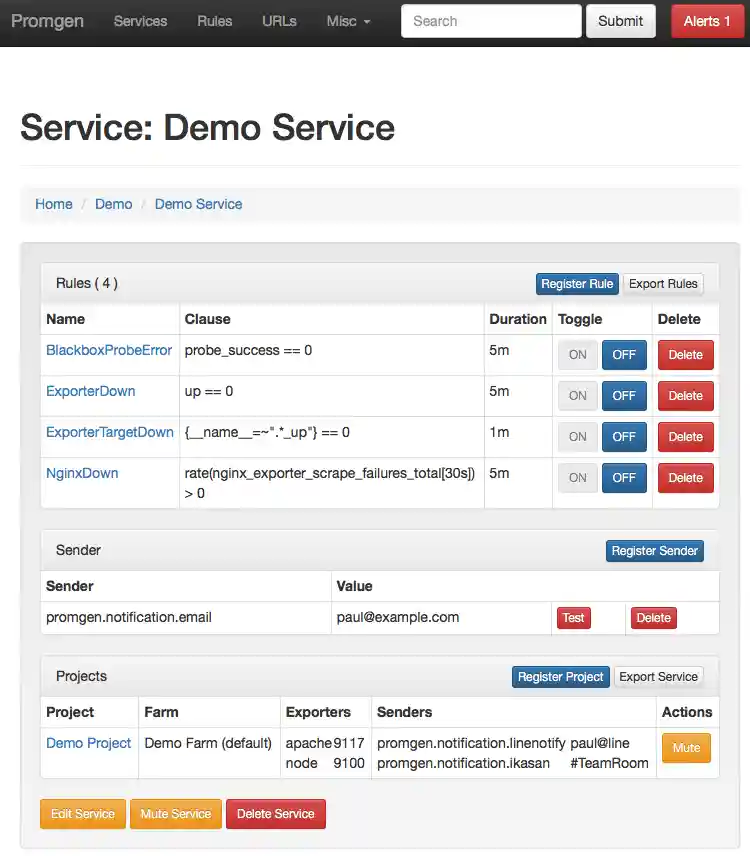Expand the Misc dropdown menu
This screenshot has height=856, width=750.
pyautogui.click(x=348, y=21)
